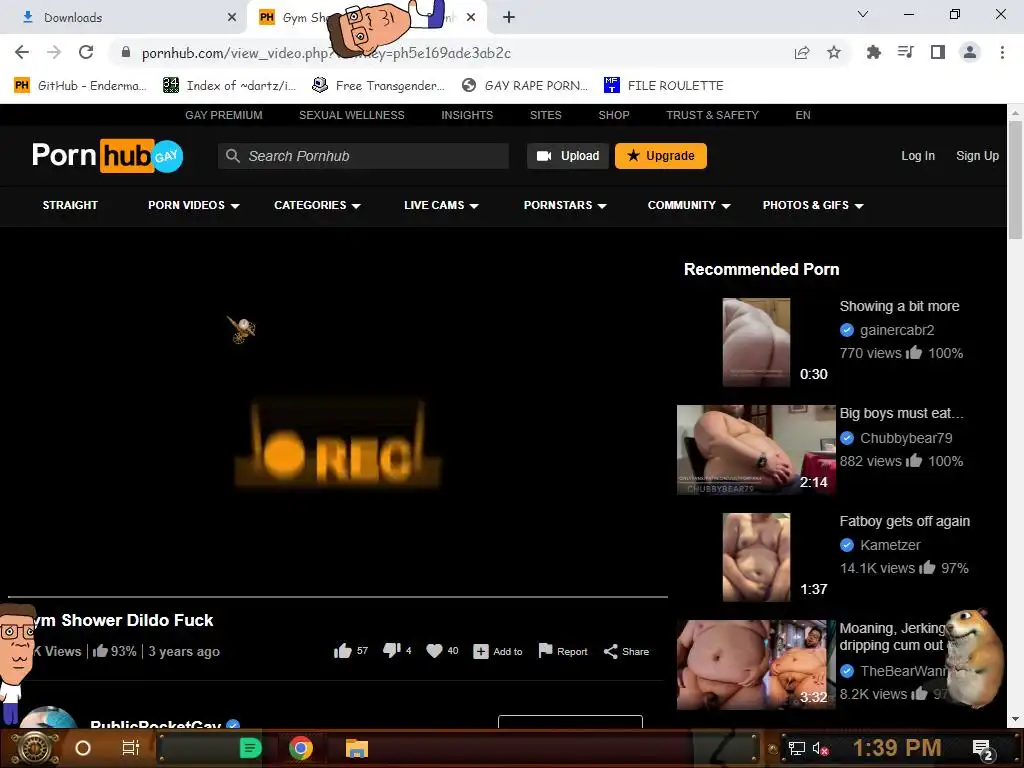The width and height of the screenshot is (1024, 768).
Task: Click the Sign Up link
Action: [977, 155]
